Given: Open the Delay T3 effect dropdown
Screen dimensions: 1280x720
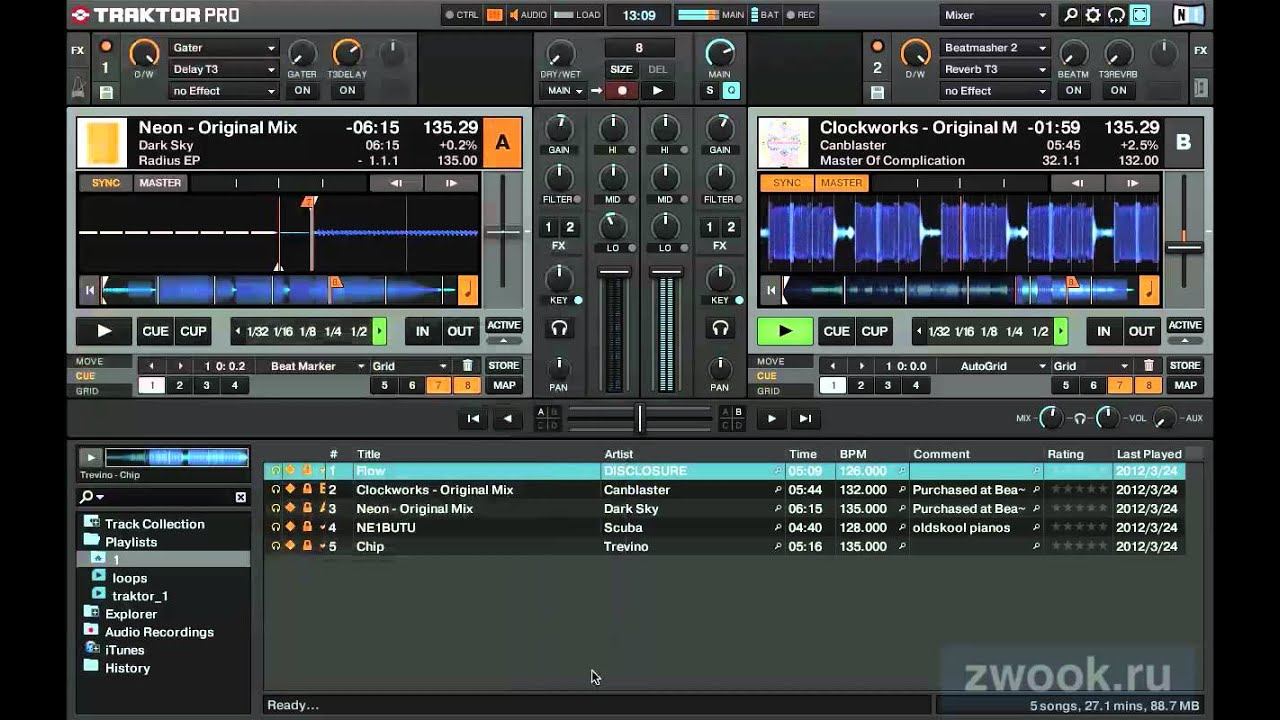Looking at the screenshot, I should pos(223,69).
